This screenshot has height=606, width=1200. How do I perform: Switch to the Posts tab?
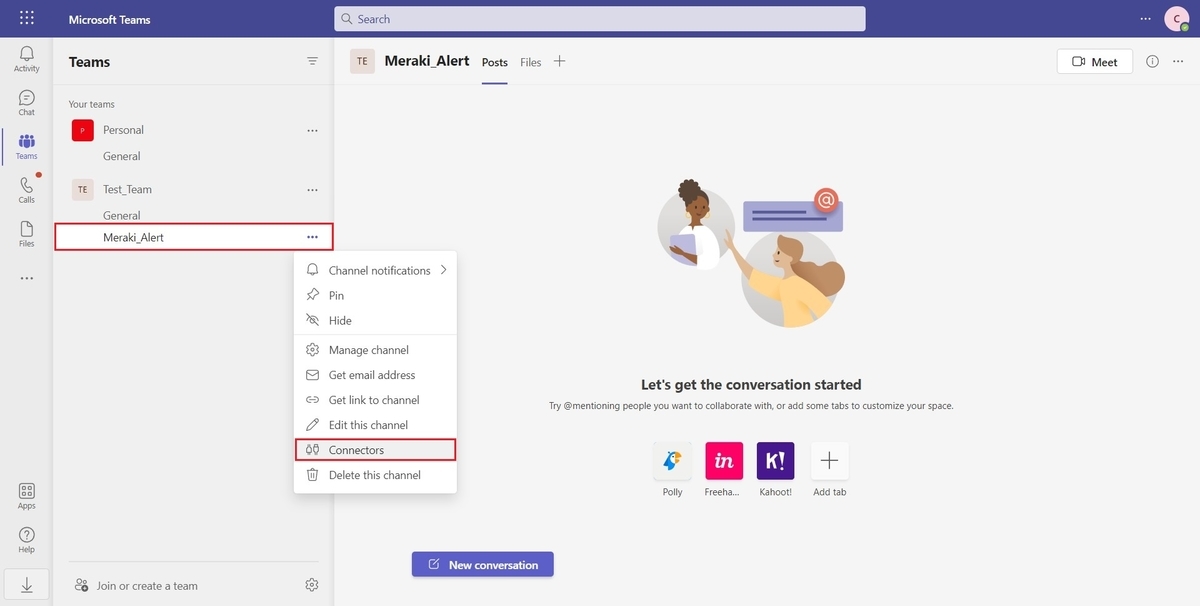pyautogui.click(x=495, y=62)
